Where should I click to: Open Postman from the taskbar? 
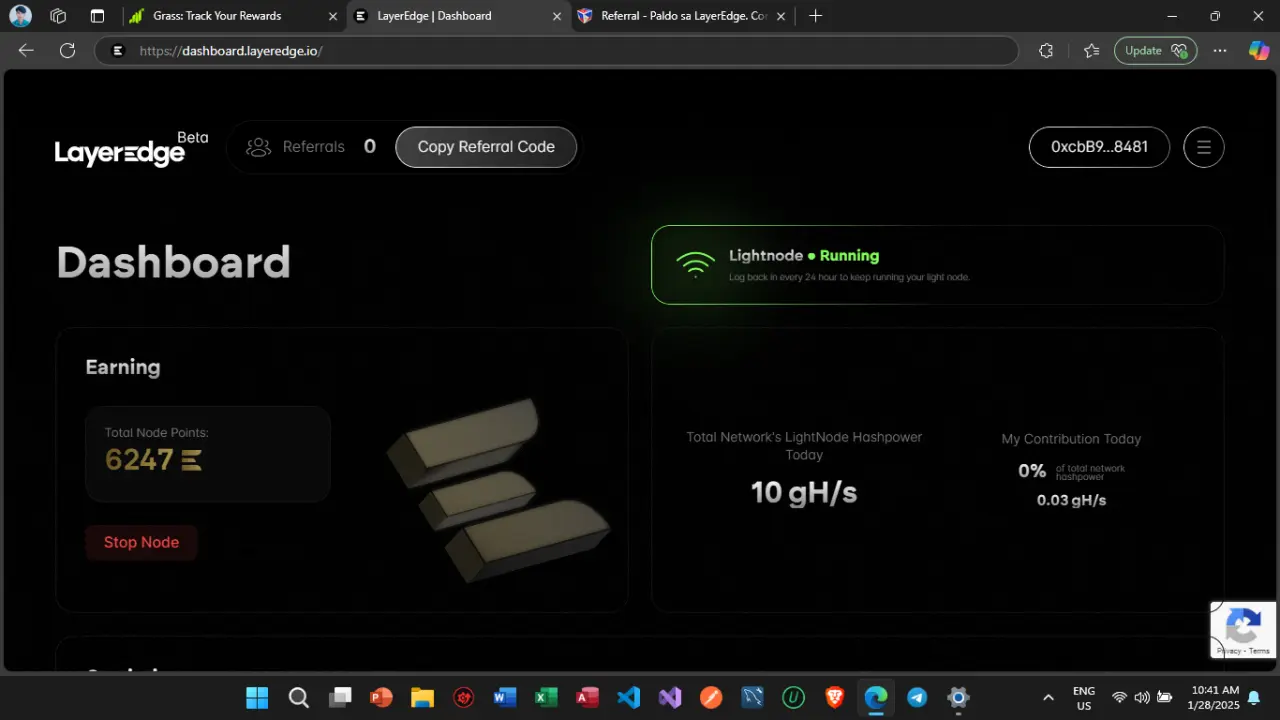pos(711,697)
